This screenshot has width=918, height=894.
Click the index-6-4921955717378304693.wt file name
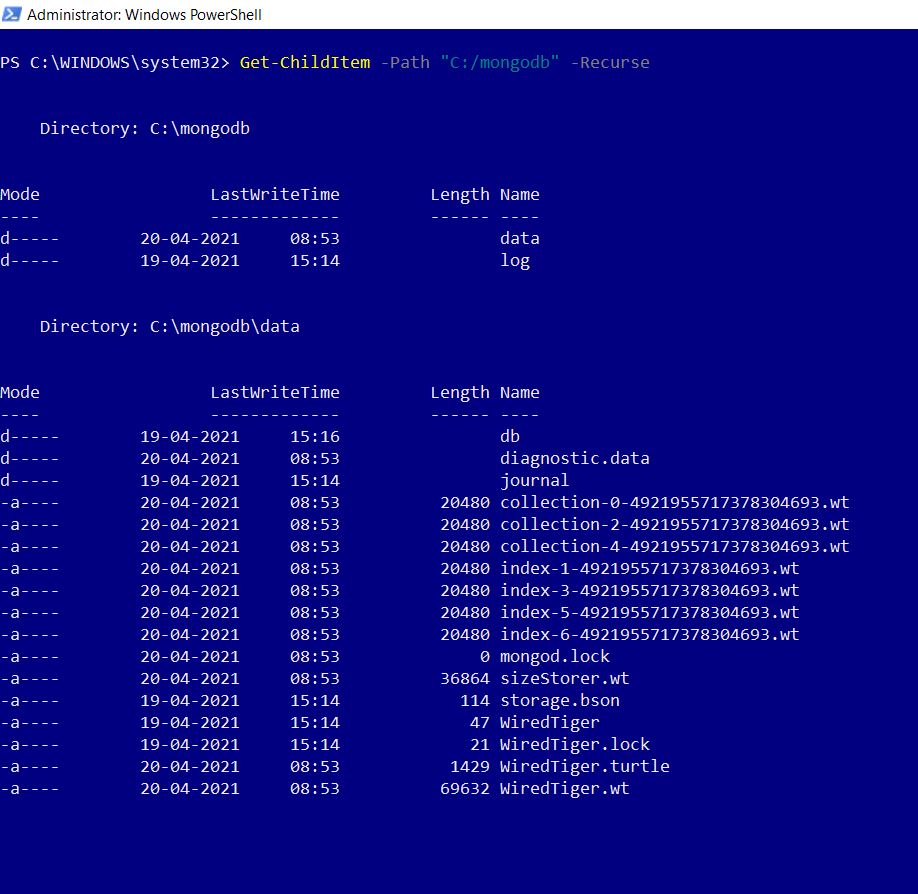click(x=649, y=634)
